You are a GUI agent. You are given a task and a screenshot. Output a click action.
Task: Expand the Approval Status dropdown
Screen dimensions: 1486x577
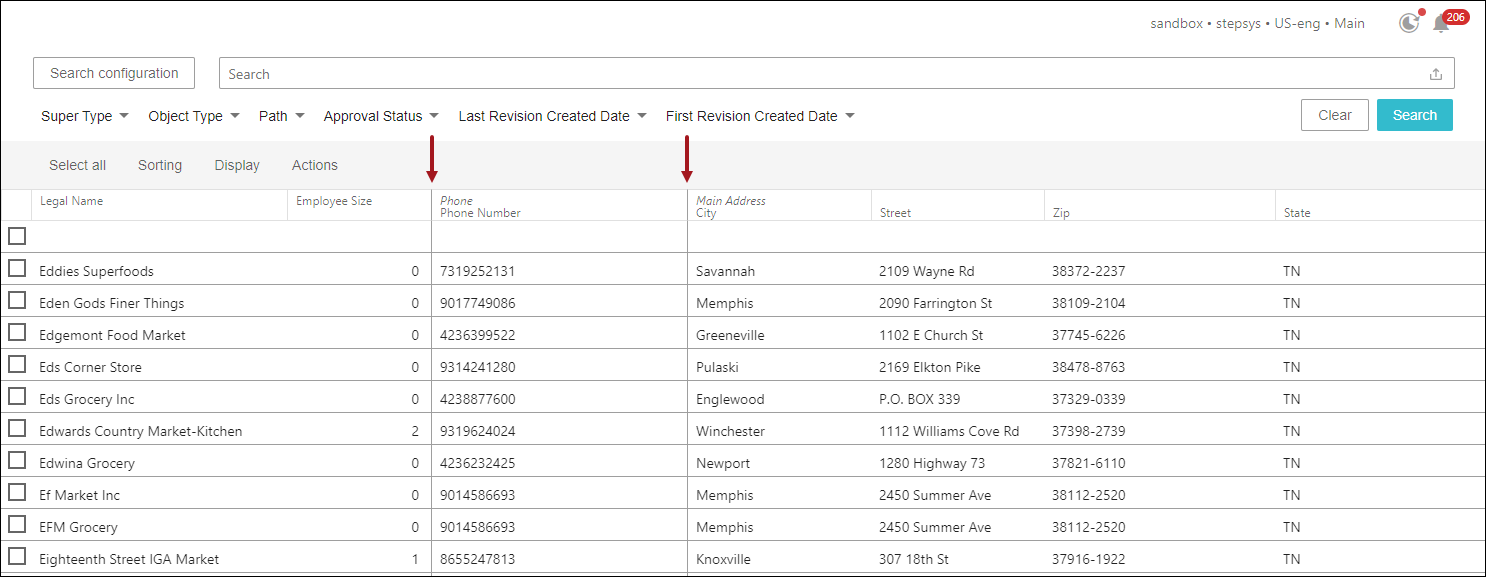click(x=381, y=116)
